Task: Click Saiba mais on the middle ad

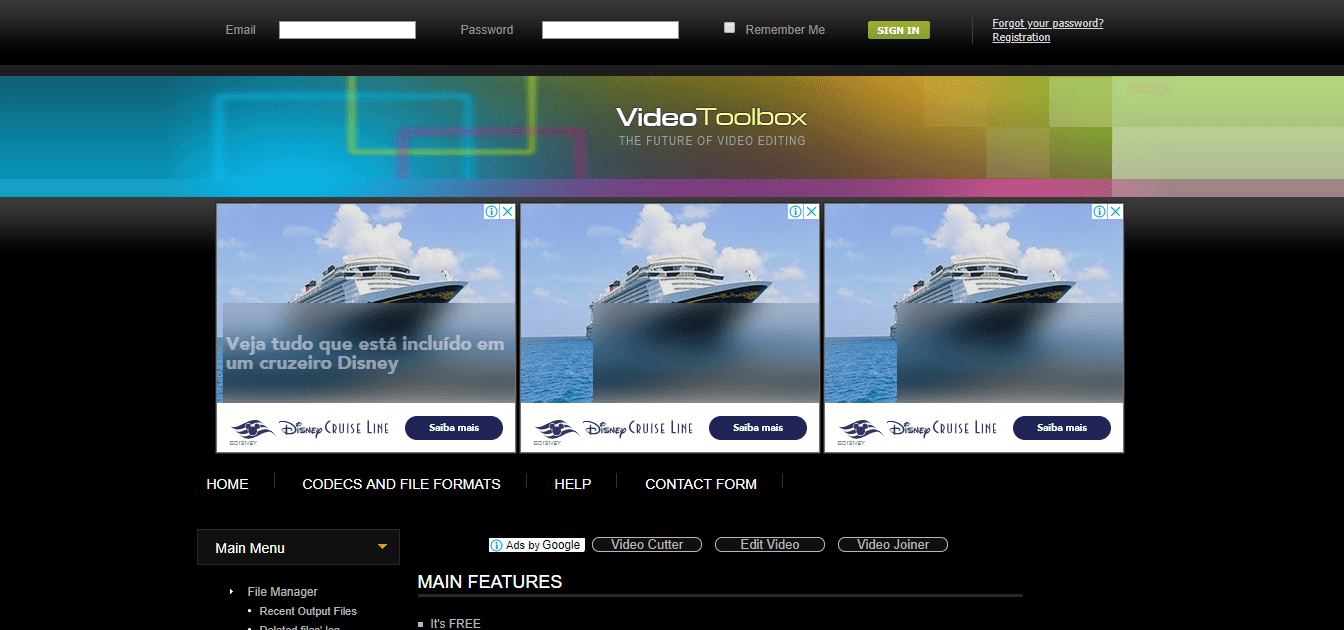Action: coord(758,428)
